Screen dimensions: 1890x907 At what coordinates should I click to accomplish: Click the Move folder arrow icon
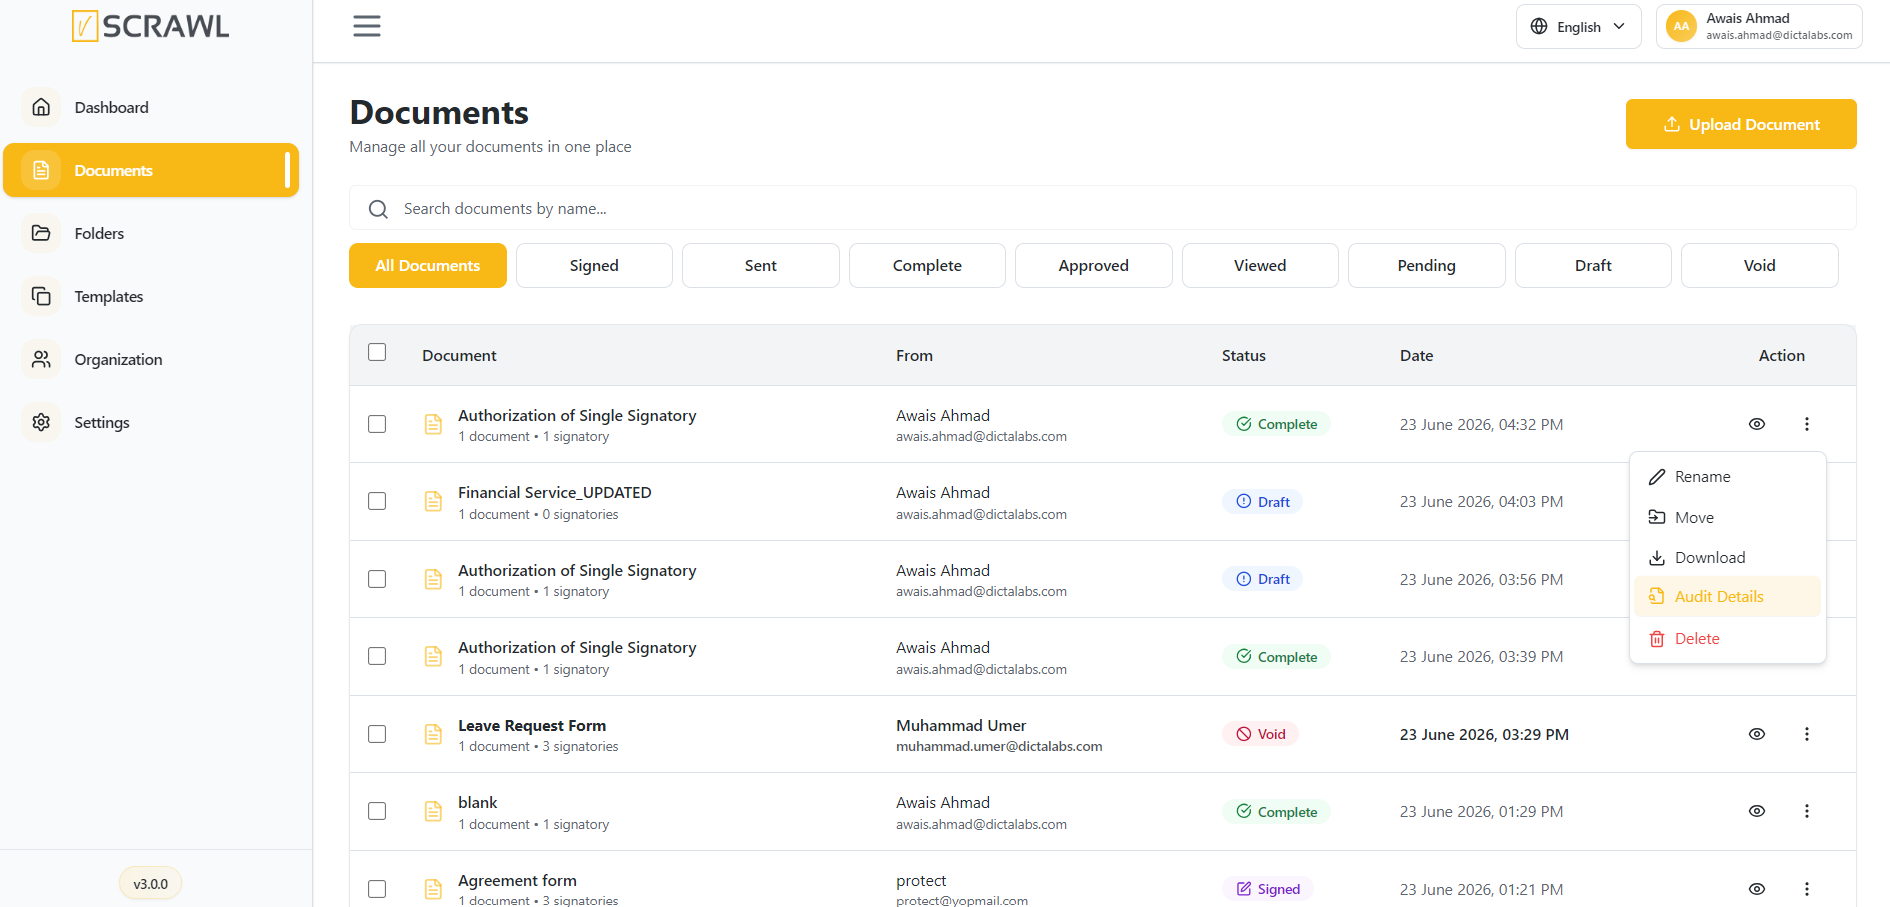(1657, 517)
